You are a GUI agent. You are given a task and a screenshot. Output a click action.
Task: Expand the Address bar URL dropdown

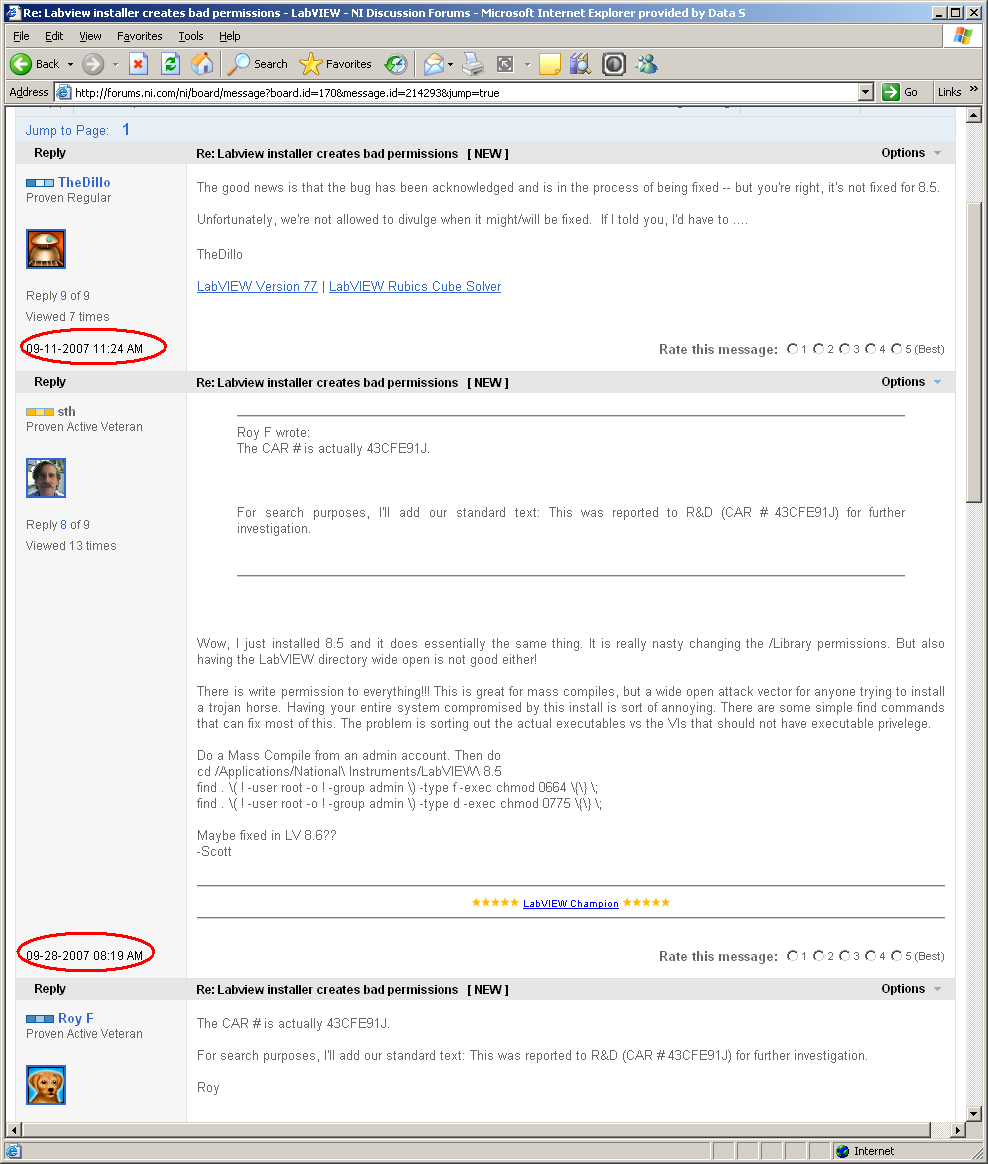866,92
